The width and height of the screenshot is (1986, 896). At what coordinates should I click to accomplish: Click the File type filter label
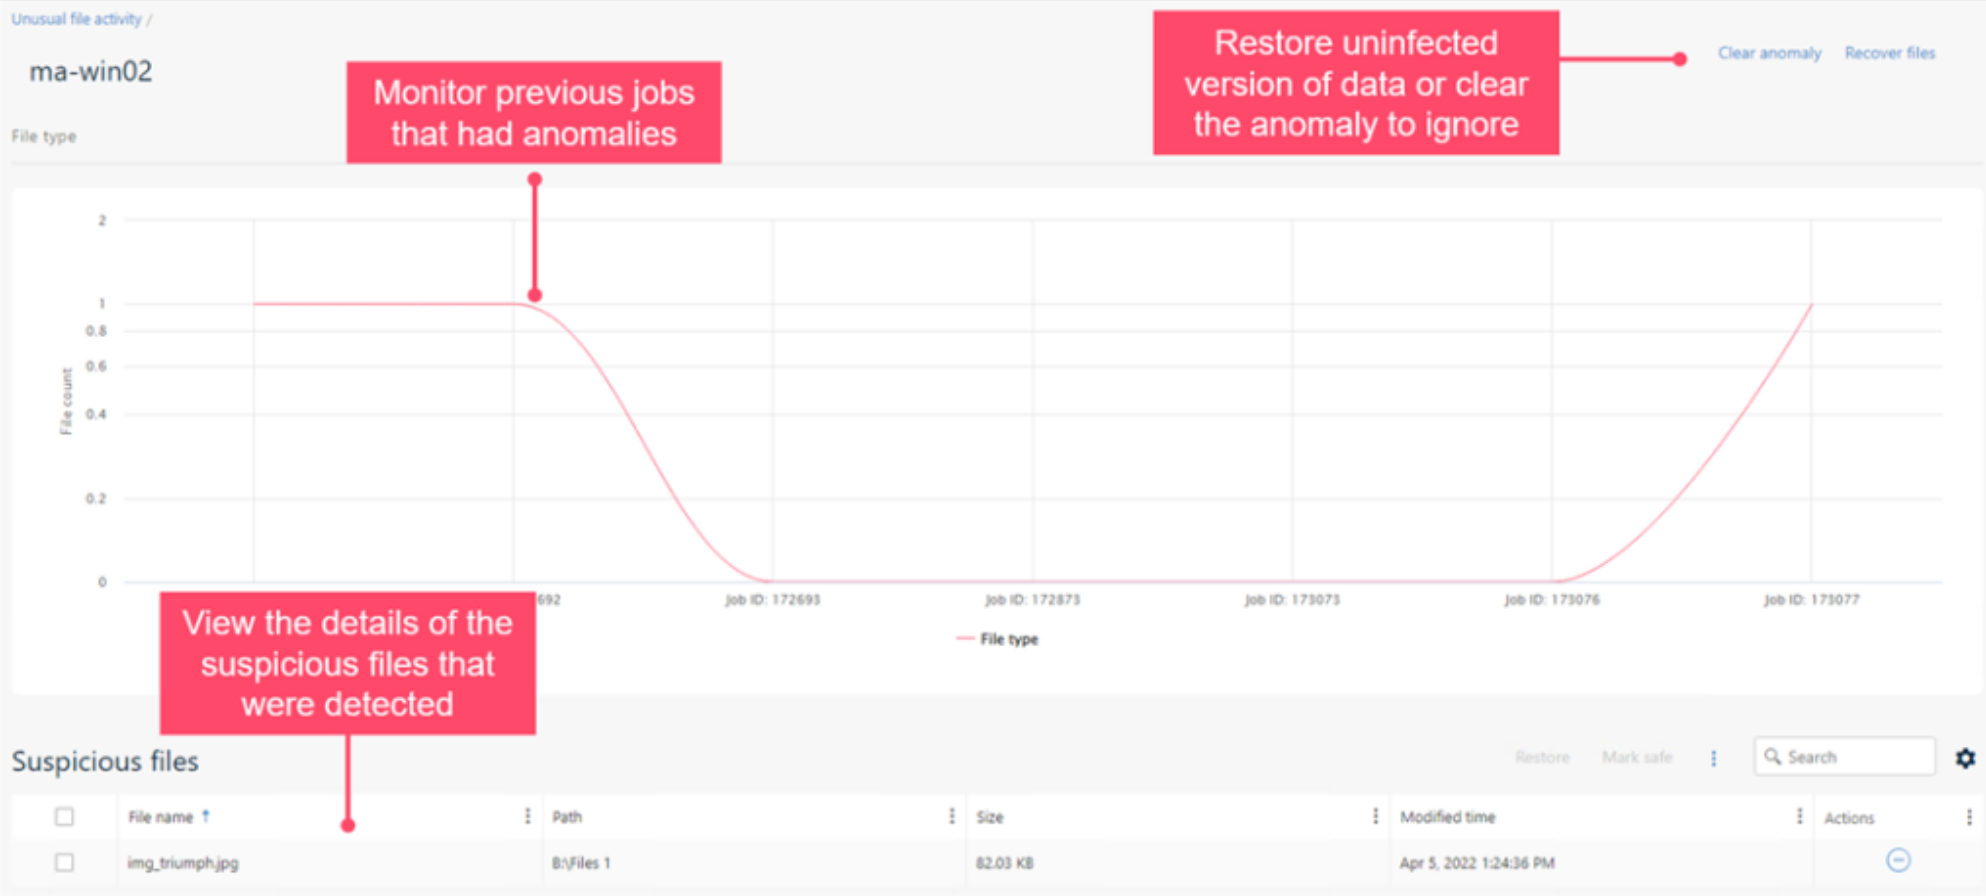[x=44, y=136]
